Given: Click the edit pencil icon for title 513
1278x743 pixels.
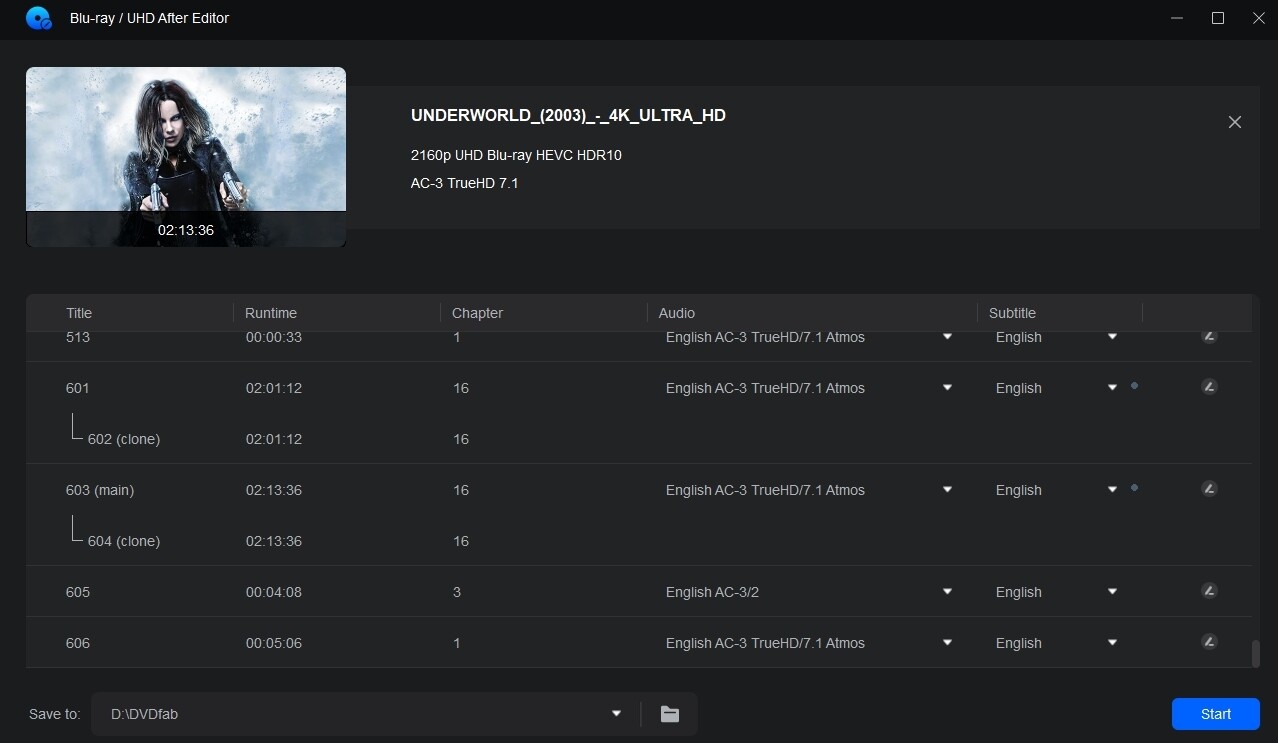Looking at the screenshot, I should (x=1209, y=336).
